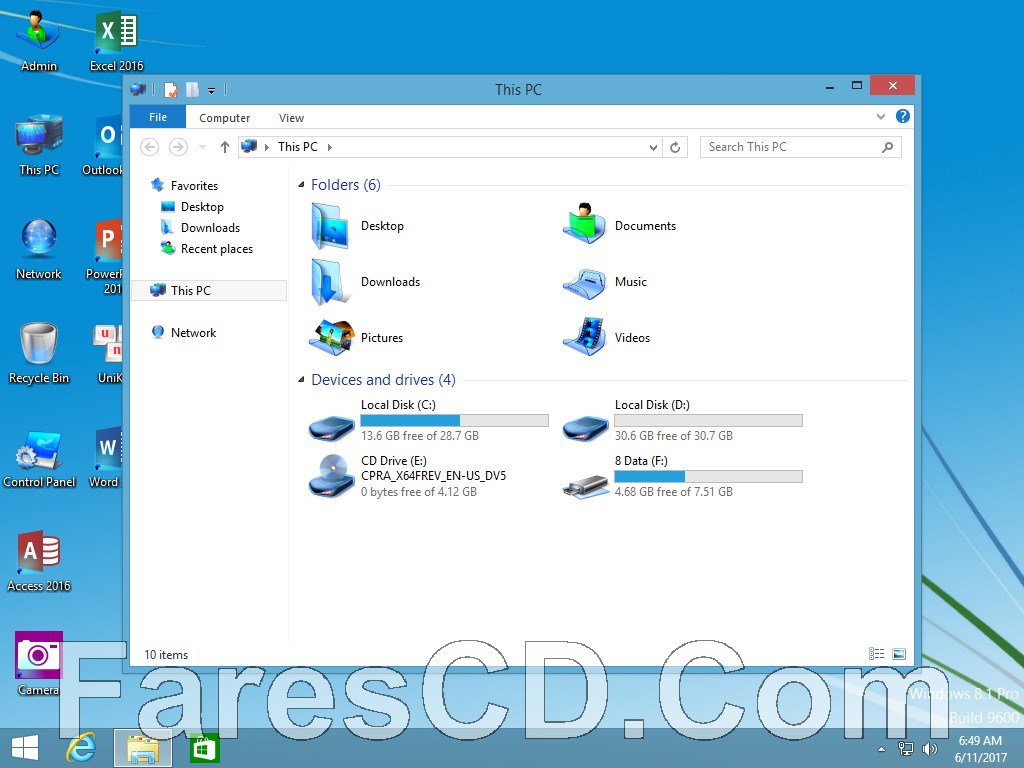Click the search magnifier icon
Image resolution: width=1024 pixels, height=768 pixels.
(888, 148)
